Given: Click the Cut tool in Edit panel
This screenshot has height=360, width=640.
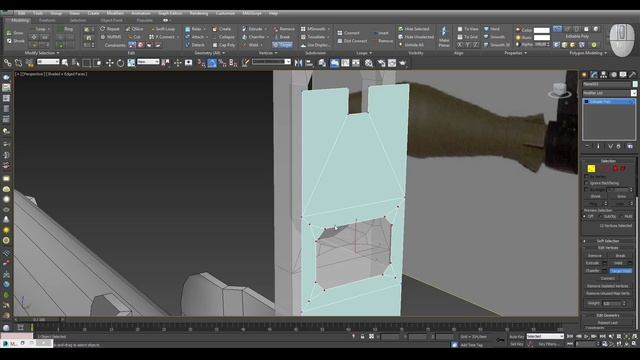Looking at the screenshot, I should (134, 37).
